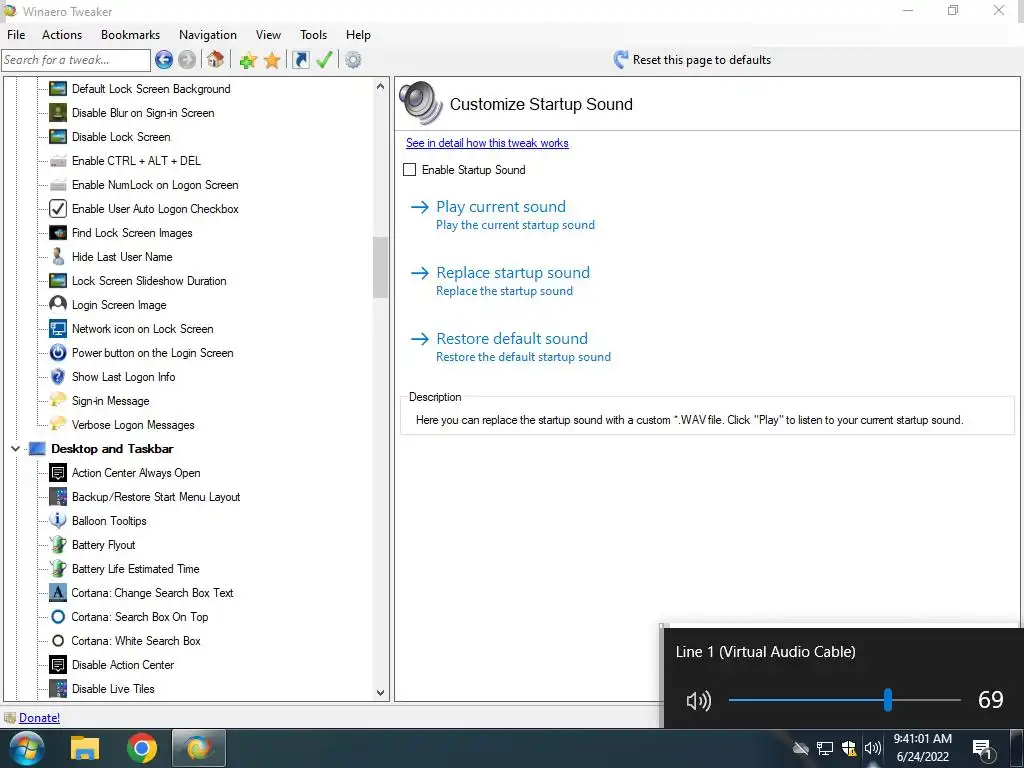Click the Login Screen Image user icon
The width and height of the screenshot is (1024, 768).
pyautogui.click(x=58, y=305)
